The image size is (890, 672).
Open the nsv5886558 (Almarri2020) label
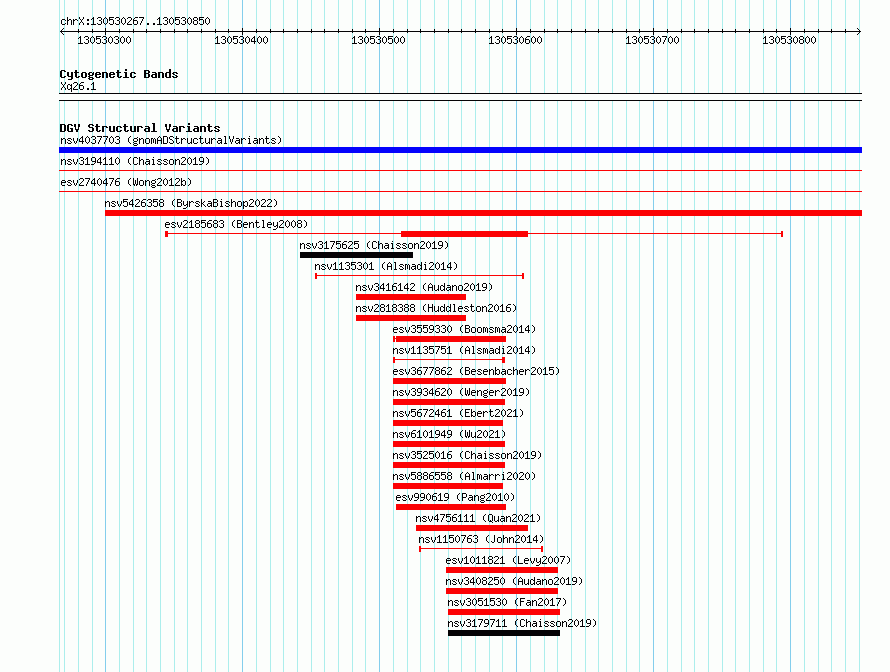coord(464,476)
